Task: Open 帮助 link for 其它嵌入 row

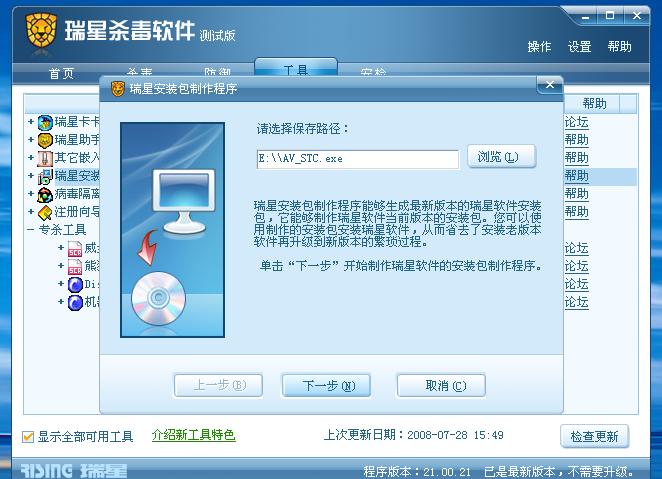Action: tap(576, 158)
